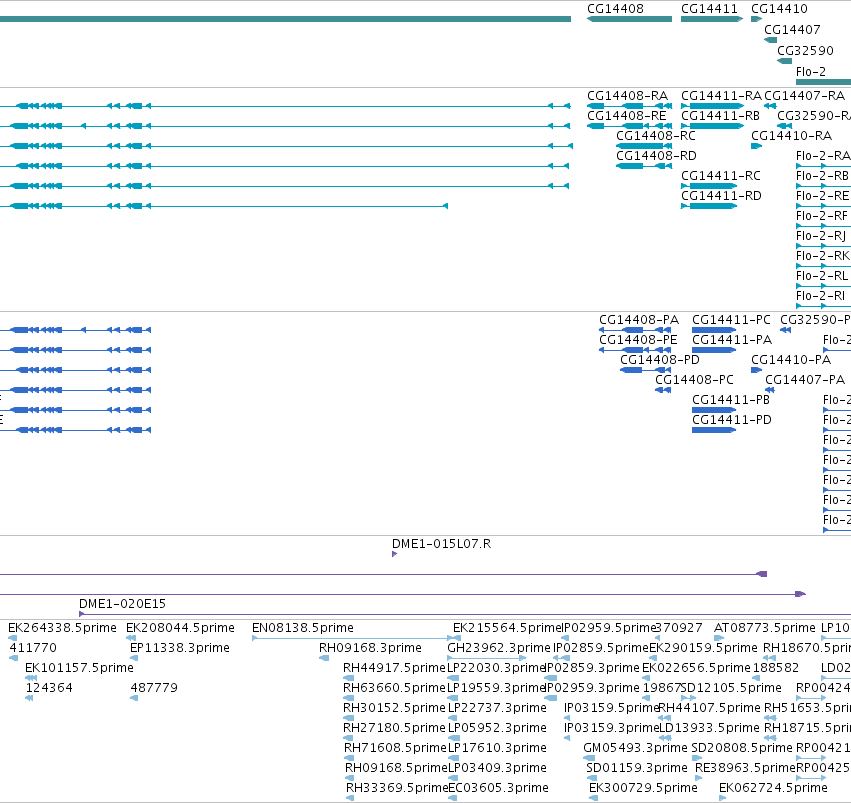Open the SD01159.3prime EST label
The image size is (851, 803).
pyautogui.click(x=637, y=768)
